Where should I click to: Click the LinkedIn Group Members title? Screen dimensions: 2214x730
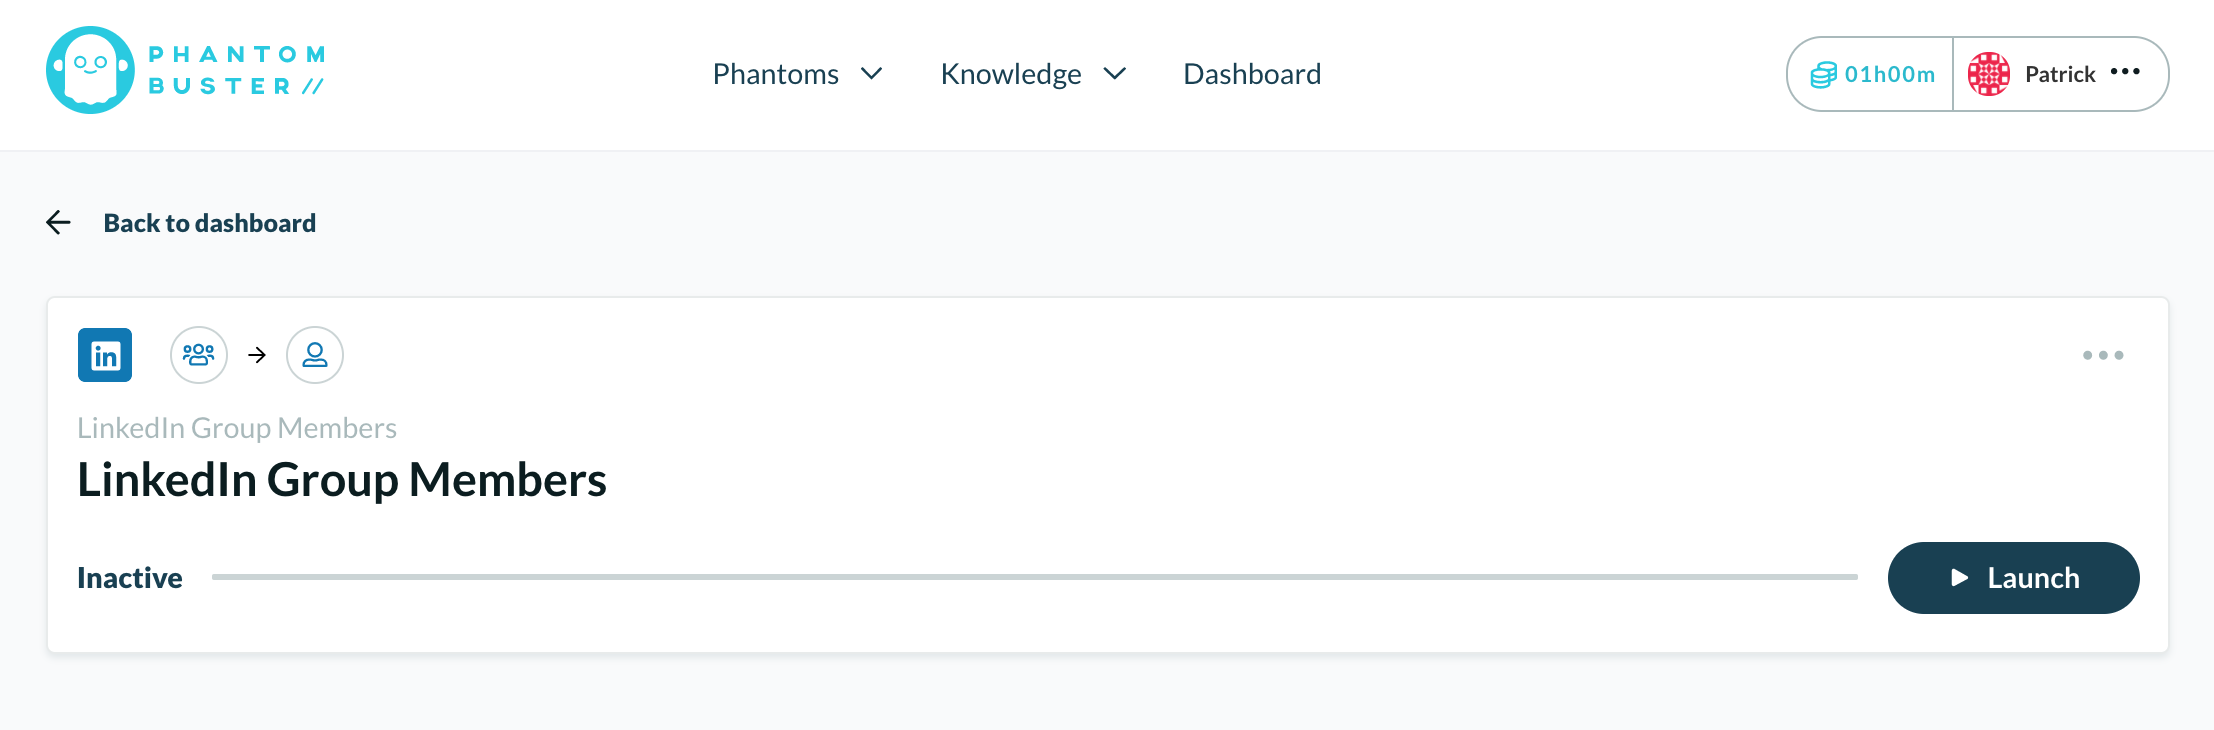click(342, 480)
